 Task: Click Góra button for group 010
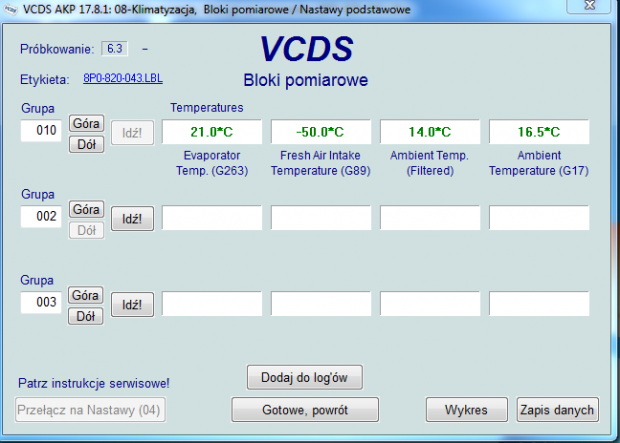(x=87, y=123)
